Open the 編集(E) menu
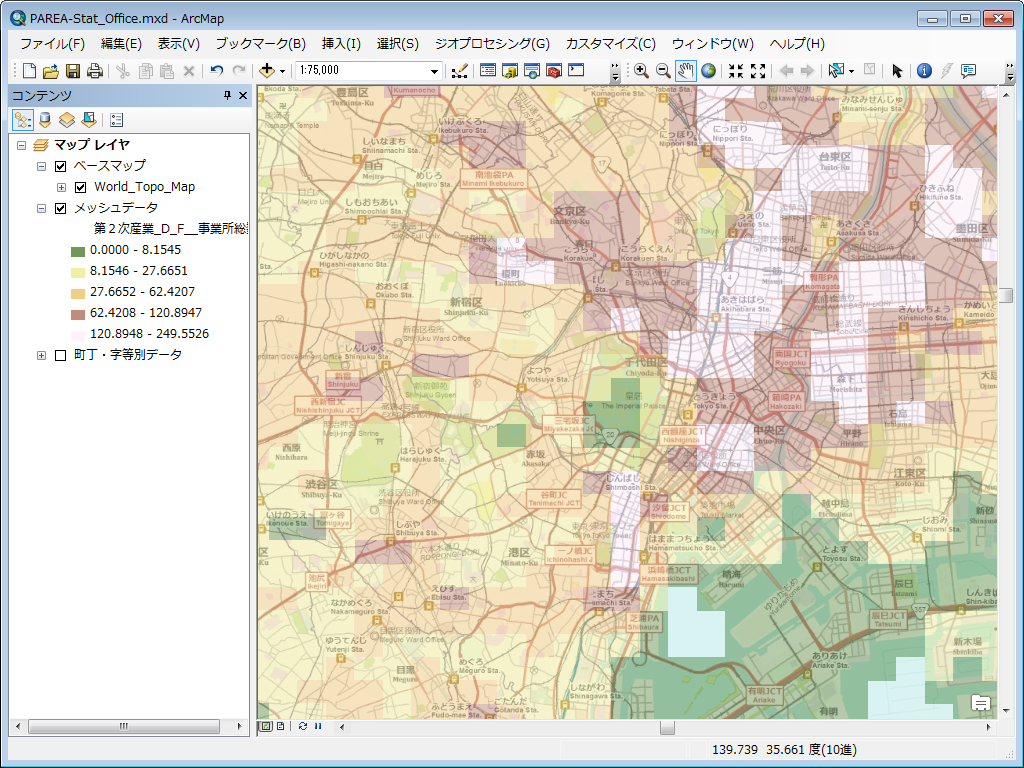Screen dimensions: 1024x768 [121, 44]
